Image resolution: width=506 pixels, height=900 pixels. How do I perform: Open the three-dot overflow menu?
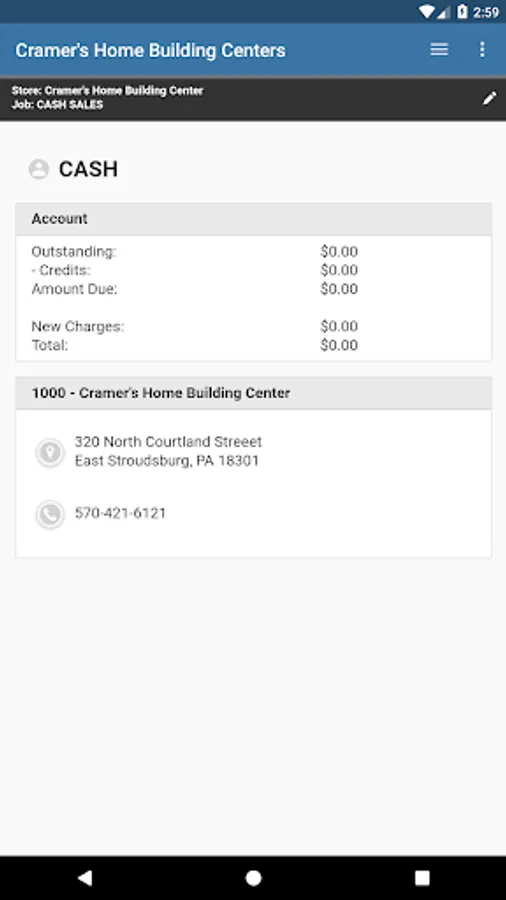coord(482,50)
